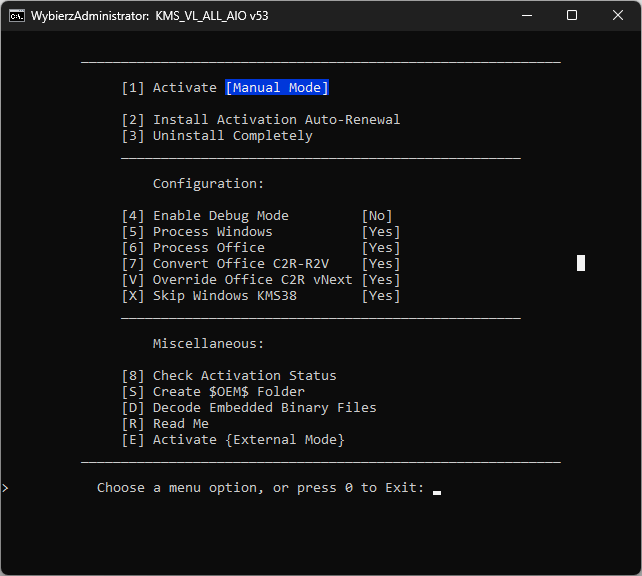Click the white selection block on the right
Screen dimensions: 642x576
(581, 263)
